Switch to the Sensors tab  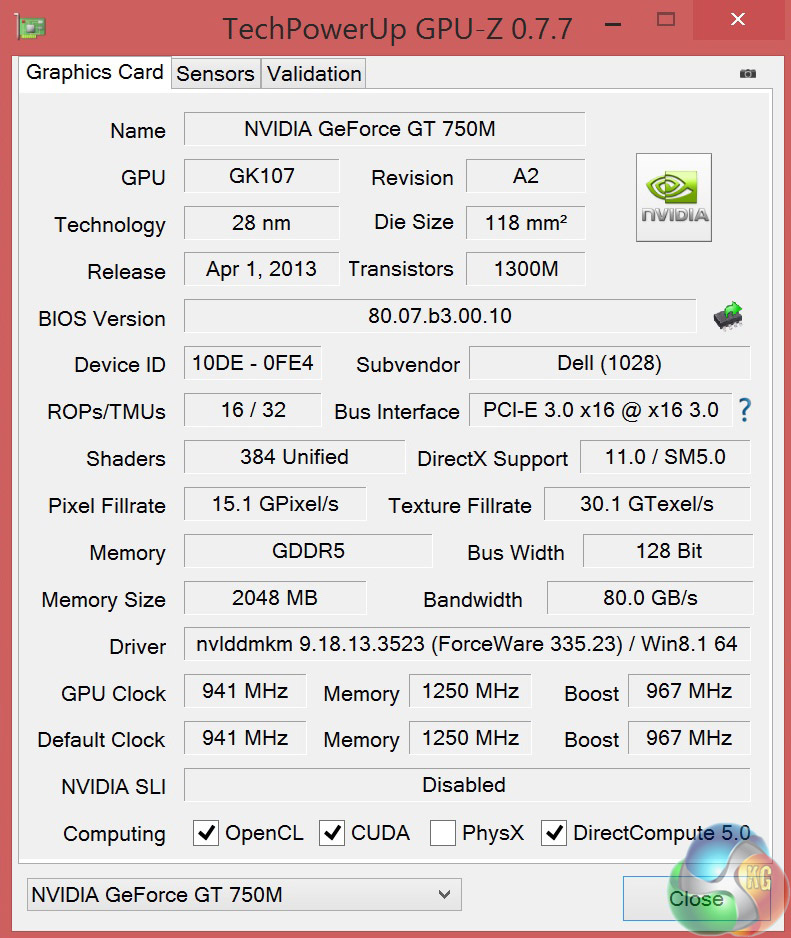215,74
